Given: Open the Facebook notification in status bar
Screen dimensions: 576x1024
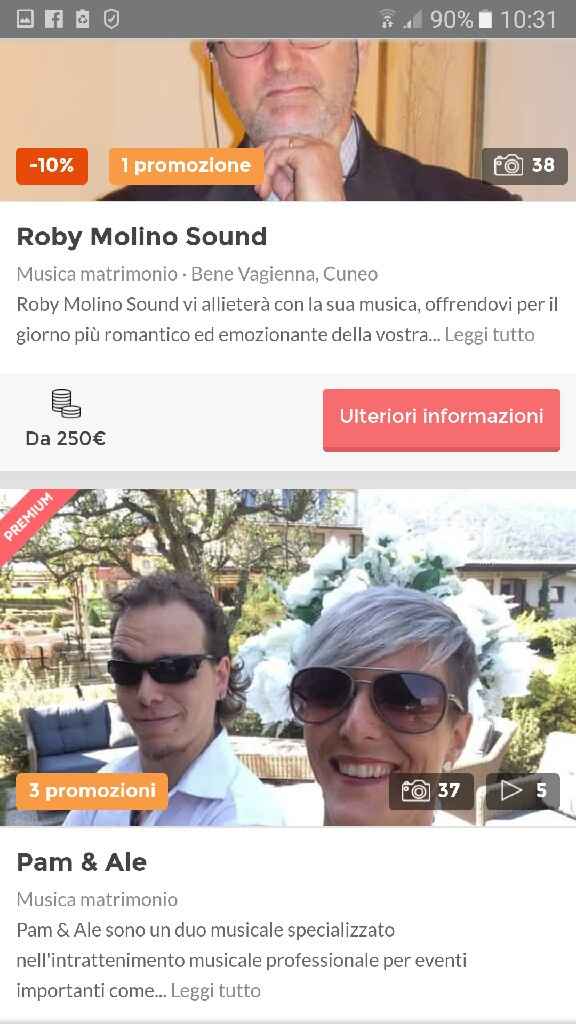Looking at the screenshot, I should pyautogui.click(x=54, y=20).
